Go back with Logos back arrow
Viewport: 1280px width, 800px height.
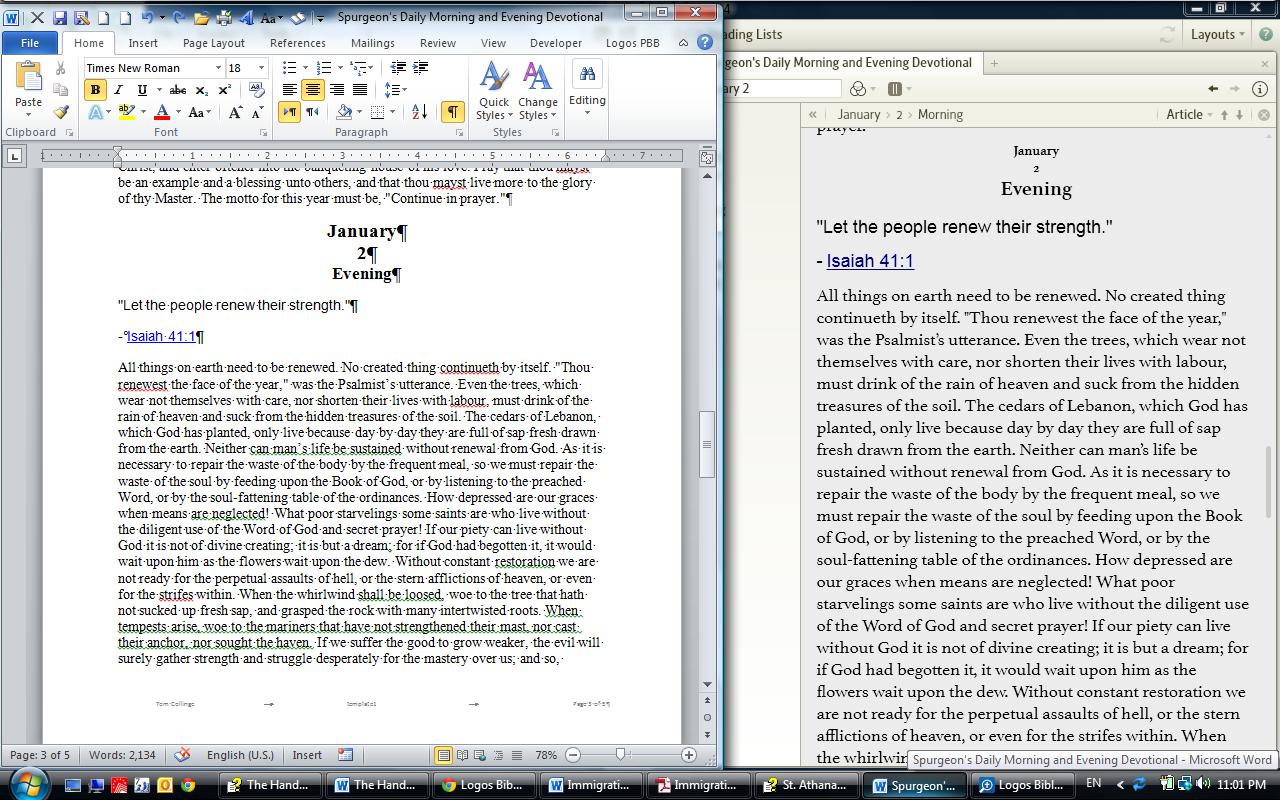1213,89
